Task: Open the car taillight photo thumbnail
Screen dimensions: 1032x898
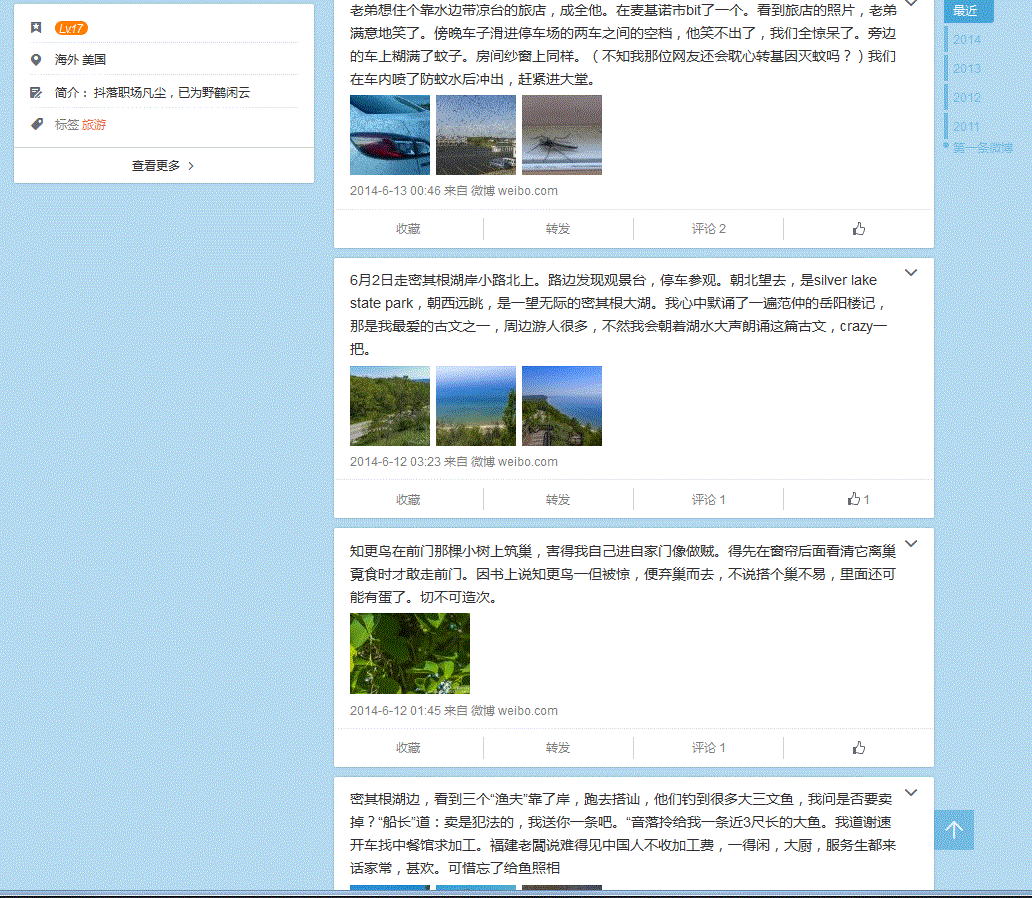Action: (x=390, y=135)
